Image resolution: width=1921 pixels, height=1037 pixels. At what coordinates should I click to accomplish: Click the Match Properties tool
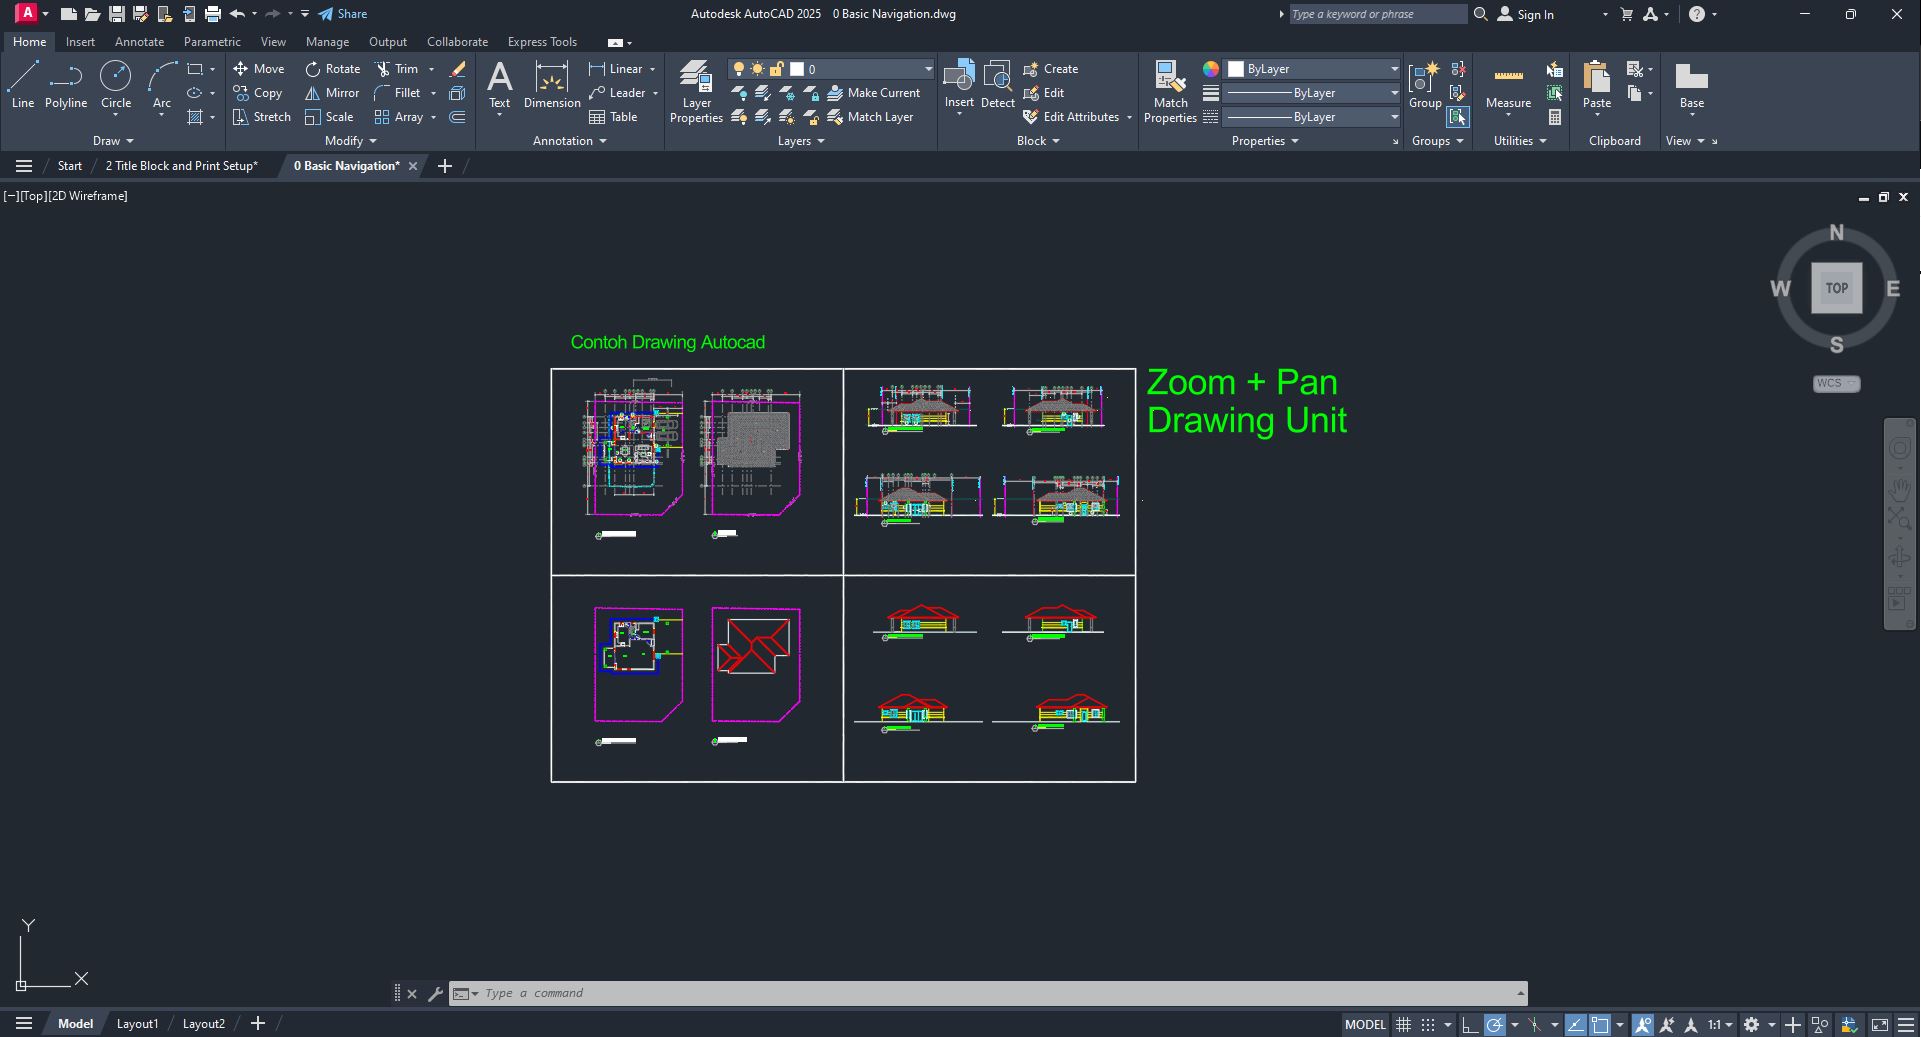pos(1169,88)
